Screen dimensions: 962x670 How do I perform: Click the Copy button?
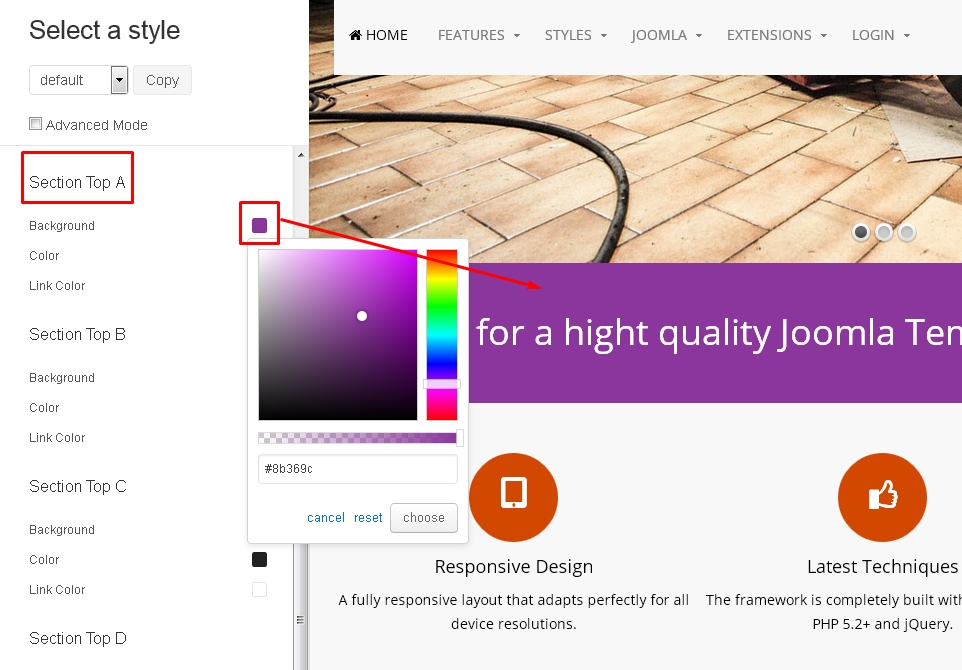(163, 80)
